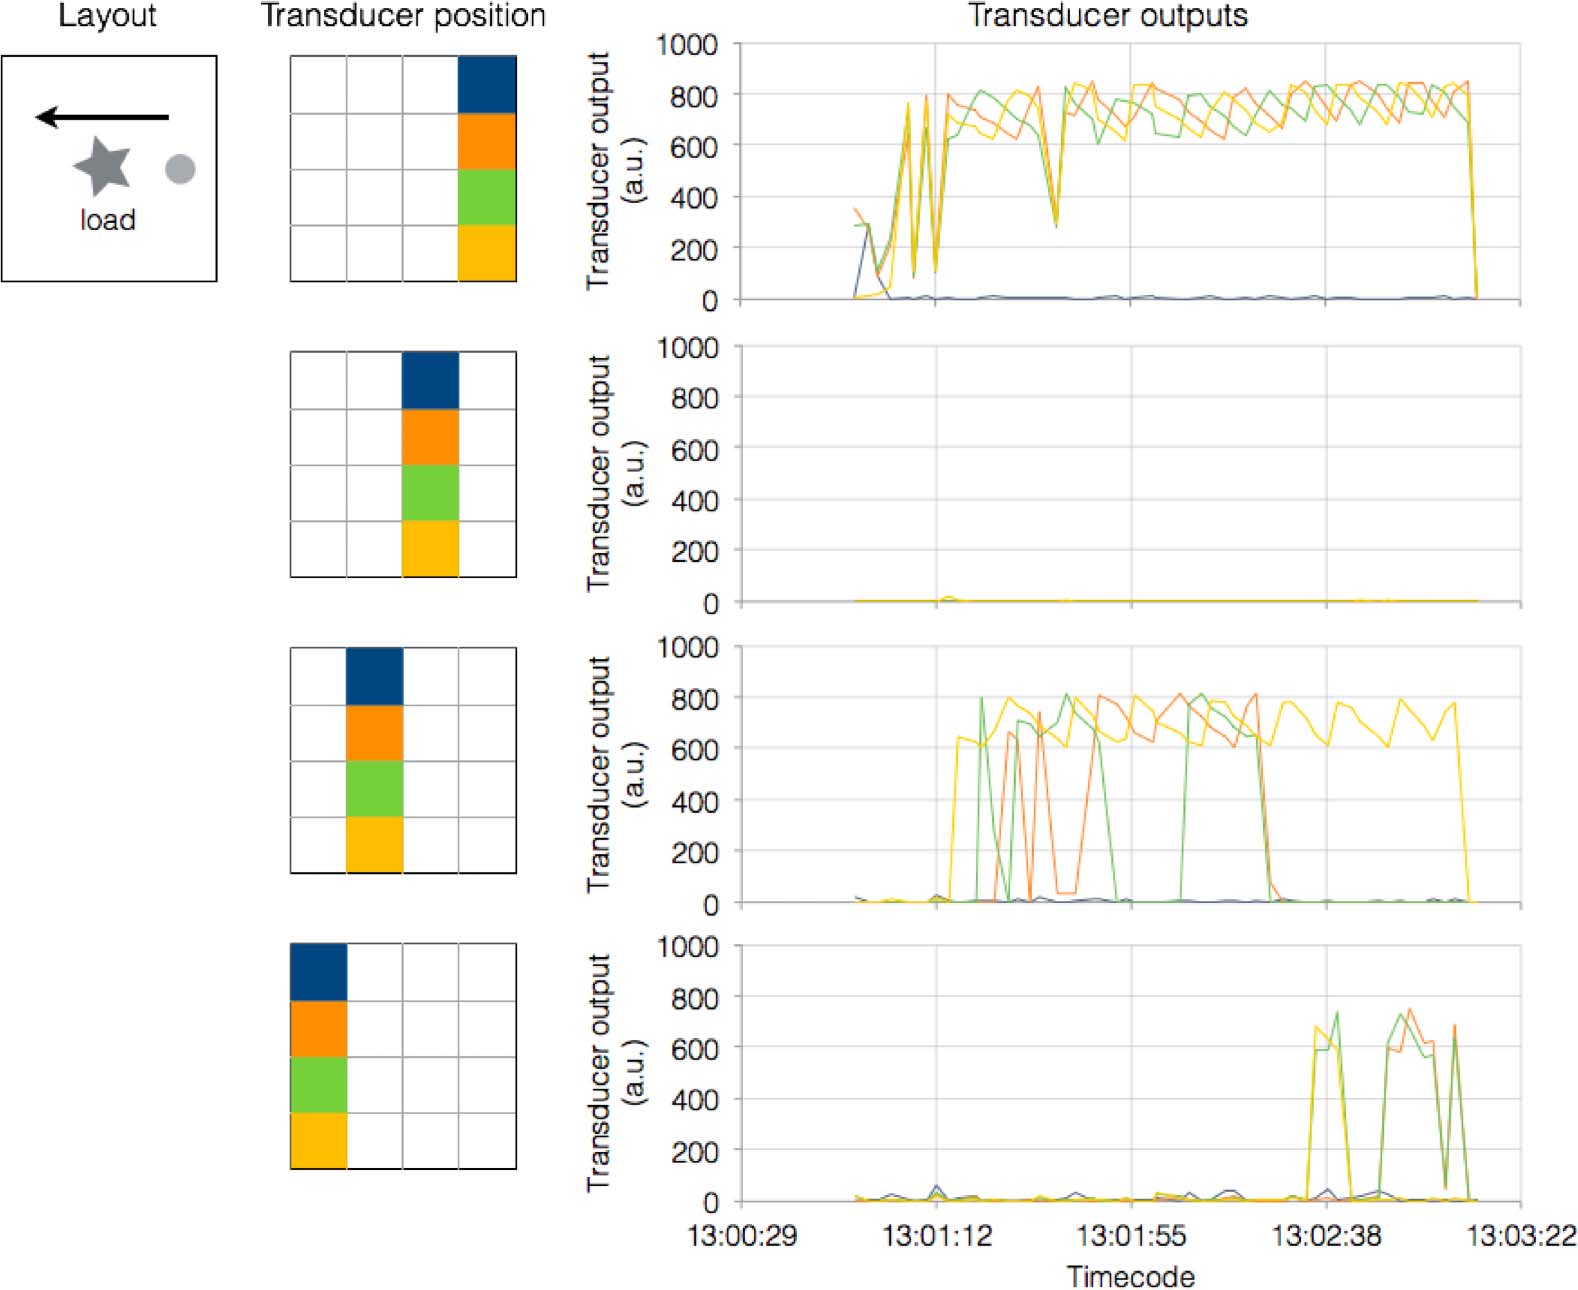This screenshot has height=1290, width=1578.
Task: Pick the blue square in the first position grid
Action: (488, 85)
